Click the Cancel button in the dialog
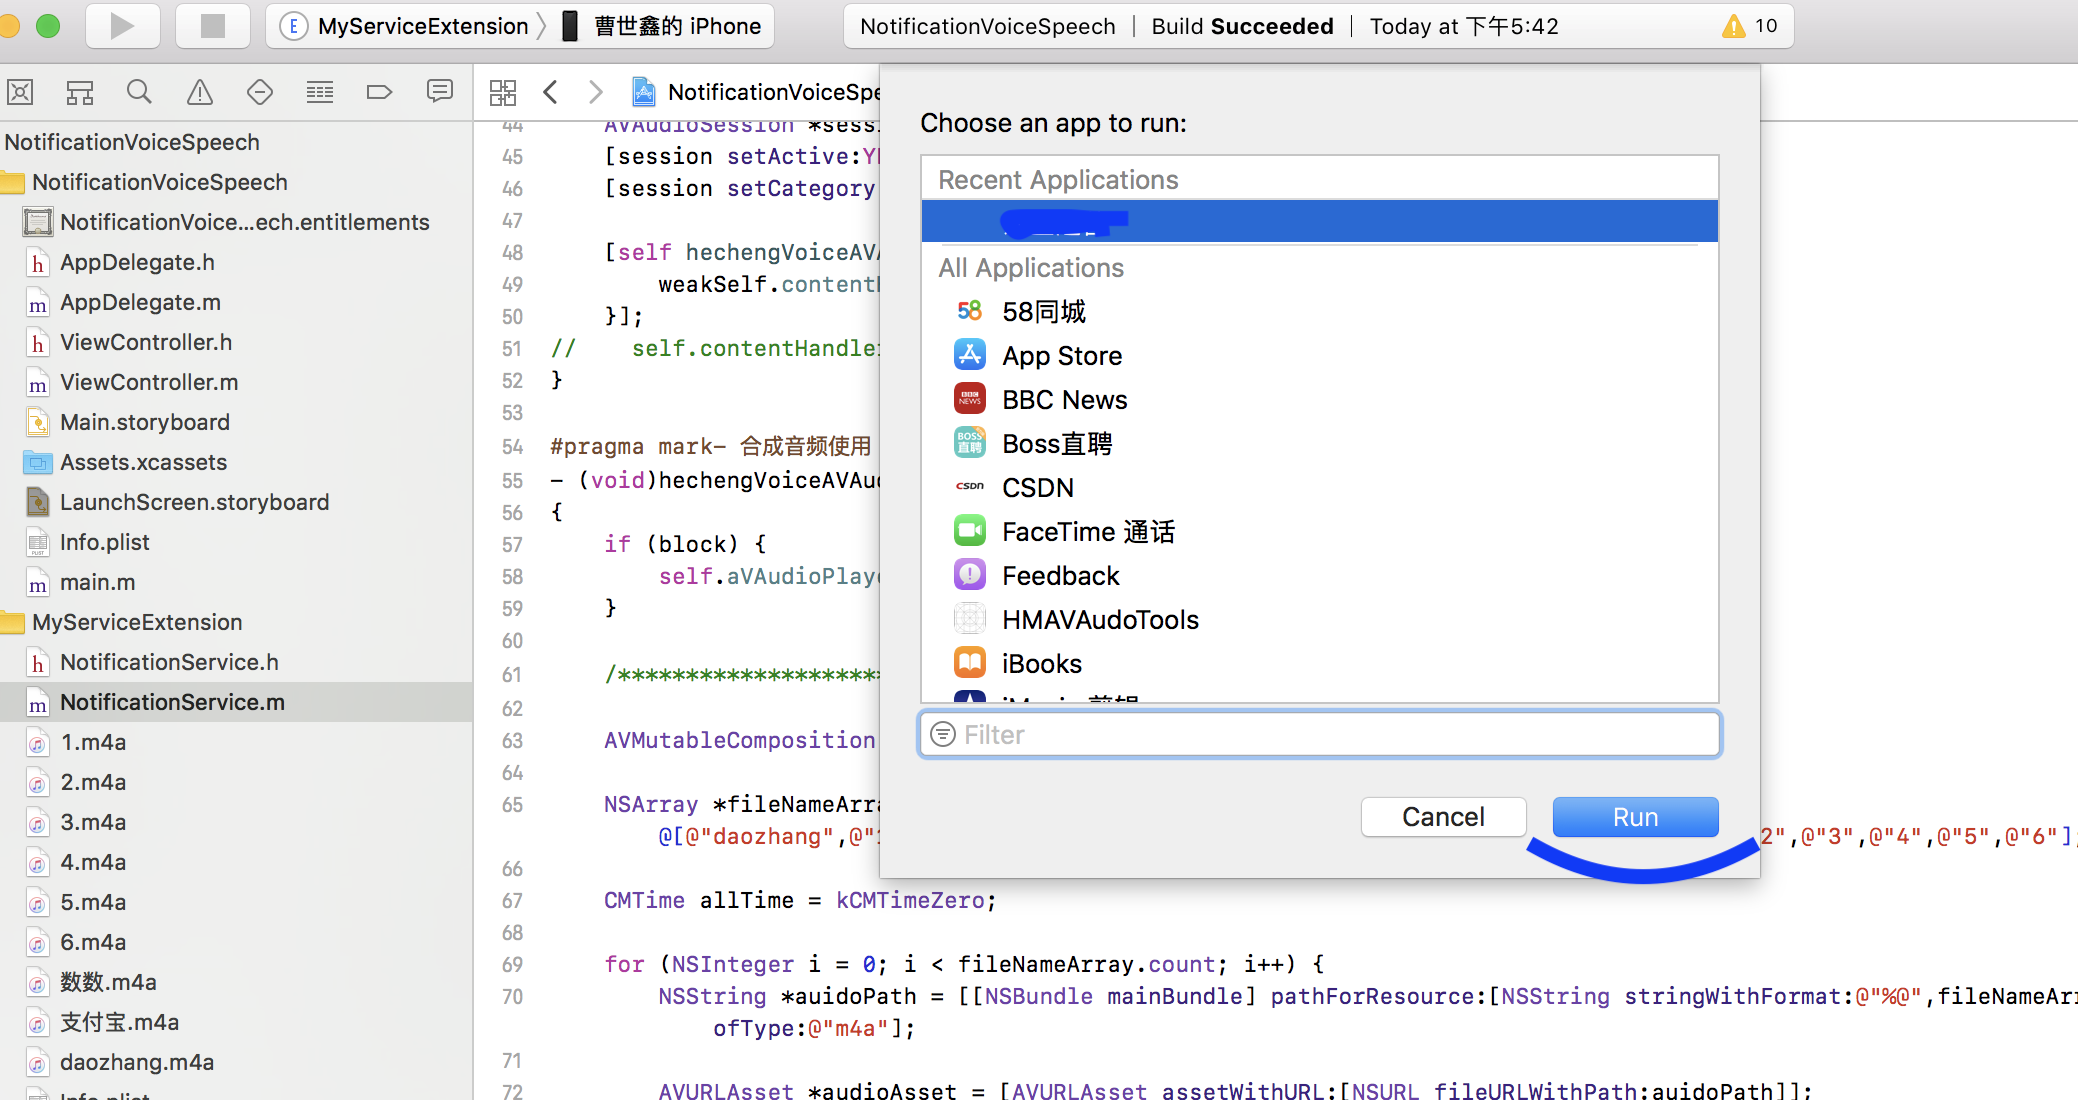Image resolution: width=2078 pixels, height=1100 pixels. [1443, 817]
